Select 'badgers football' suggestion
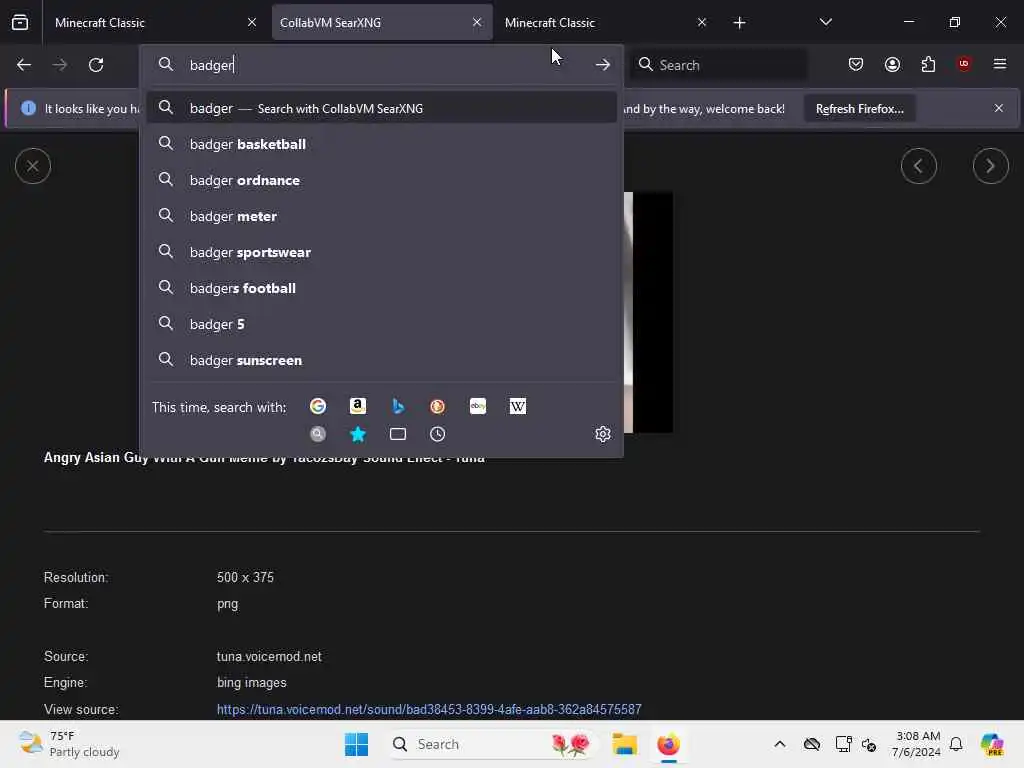 382,288
